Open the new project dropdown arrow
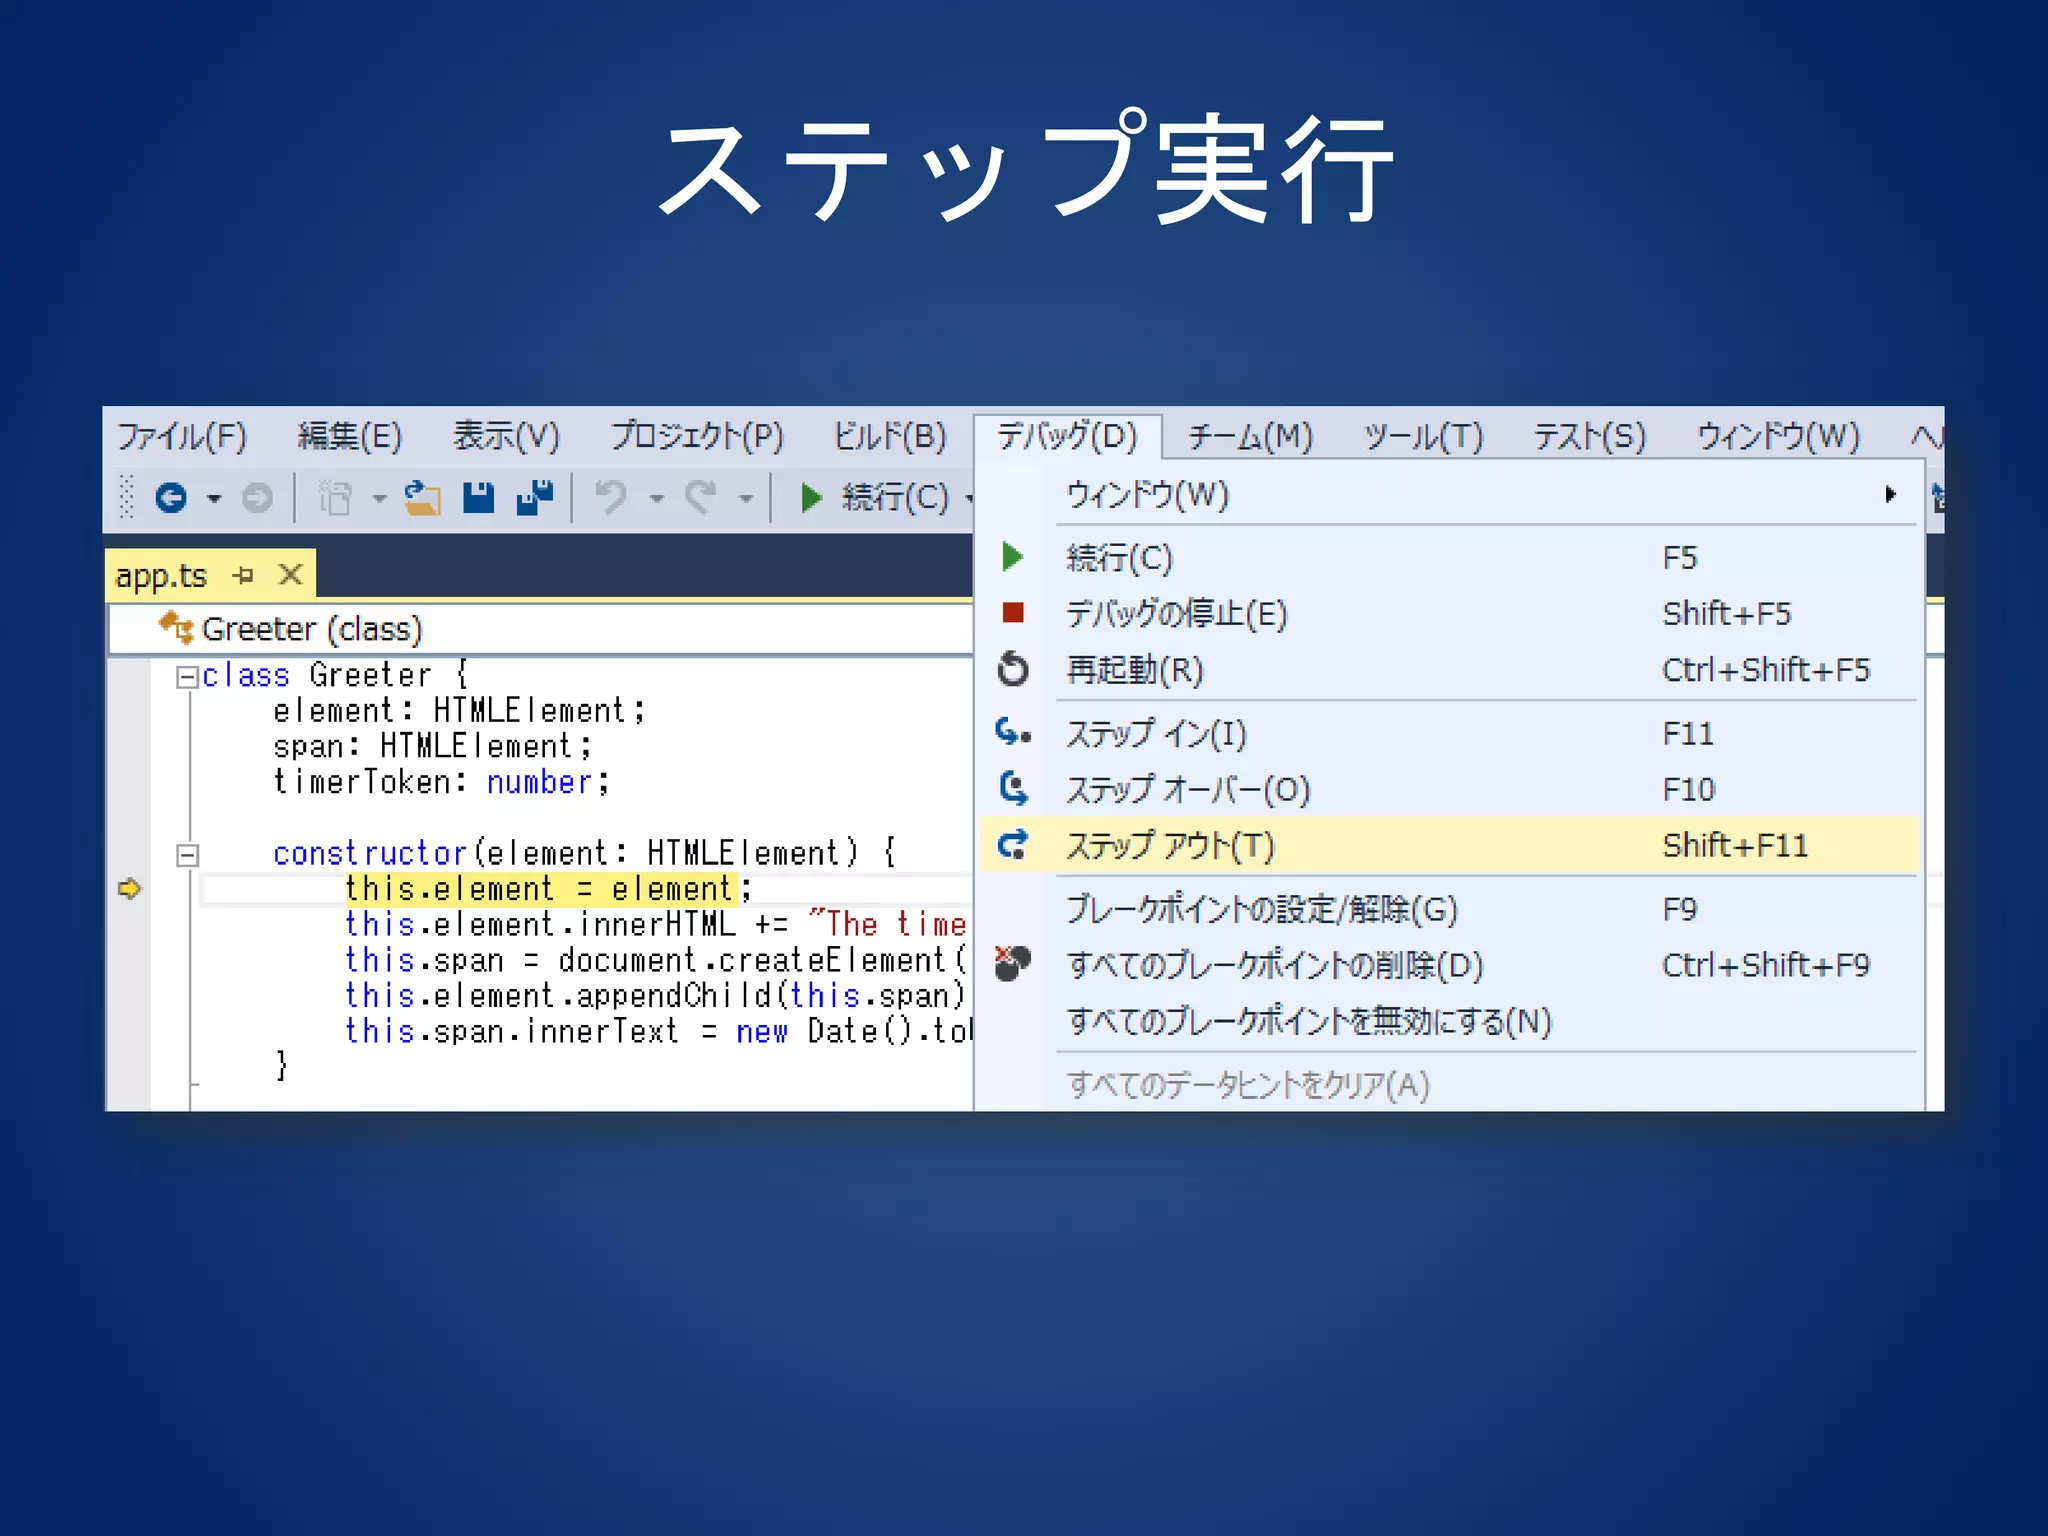This screenshot has height=1536, width=2048. (x=379, y=498)
